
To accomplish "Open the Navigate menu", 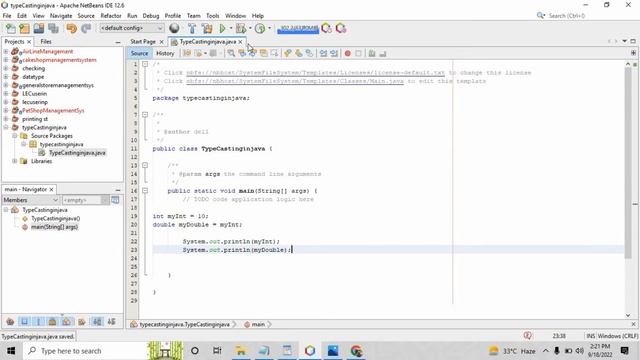I will click(x=61, y=16).
